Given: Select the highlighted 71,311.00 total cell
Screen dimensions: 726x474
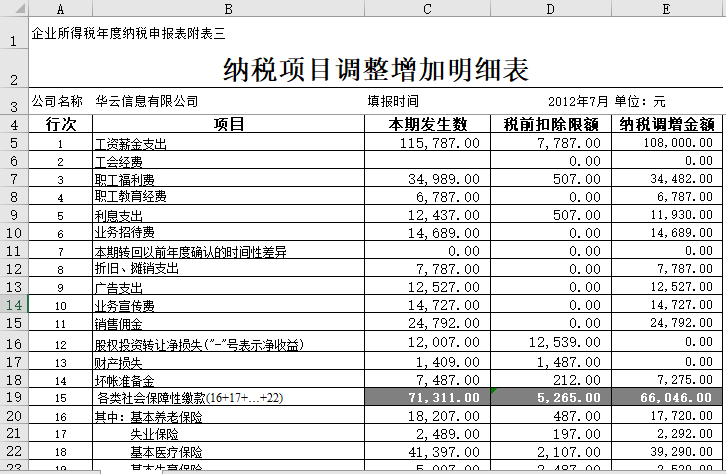Looking at the screenshot, I should [427, 397].
